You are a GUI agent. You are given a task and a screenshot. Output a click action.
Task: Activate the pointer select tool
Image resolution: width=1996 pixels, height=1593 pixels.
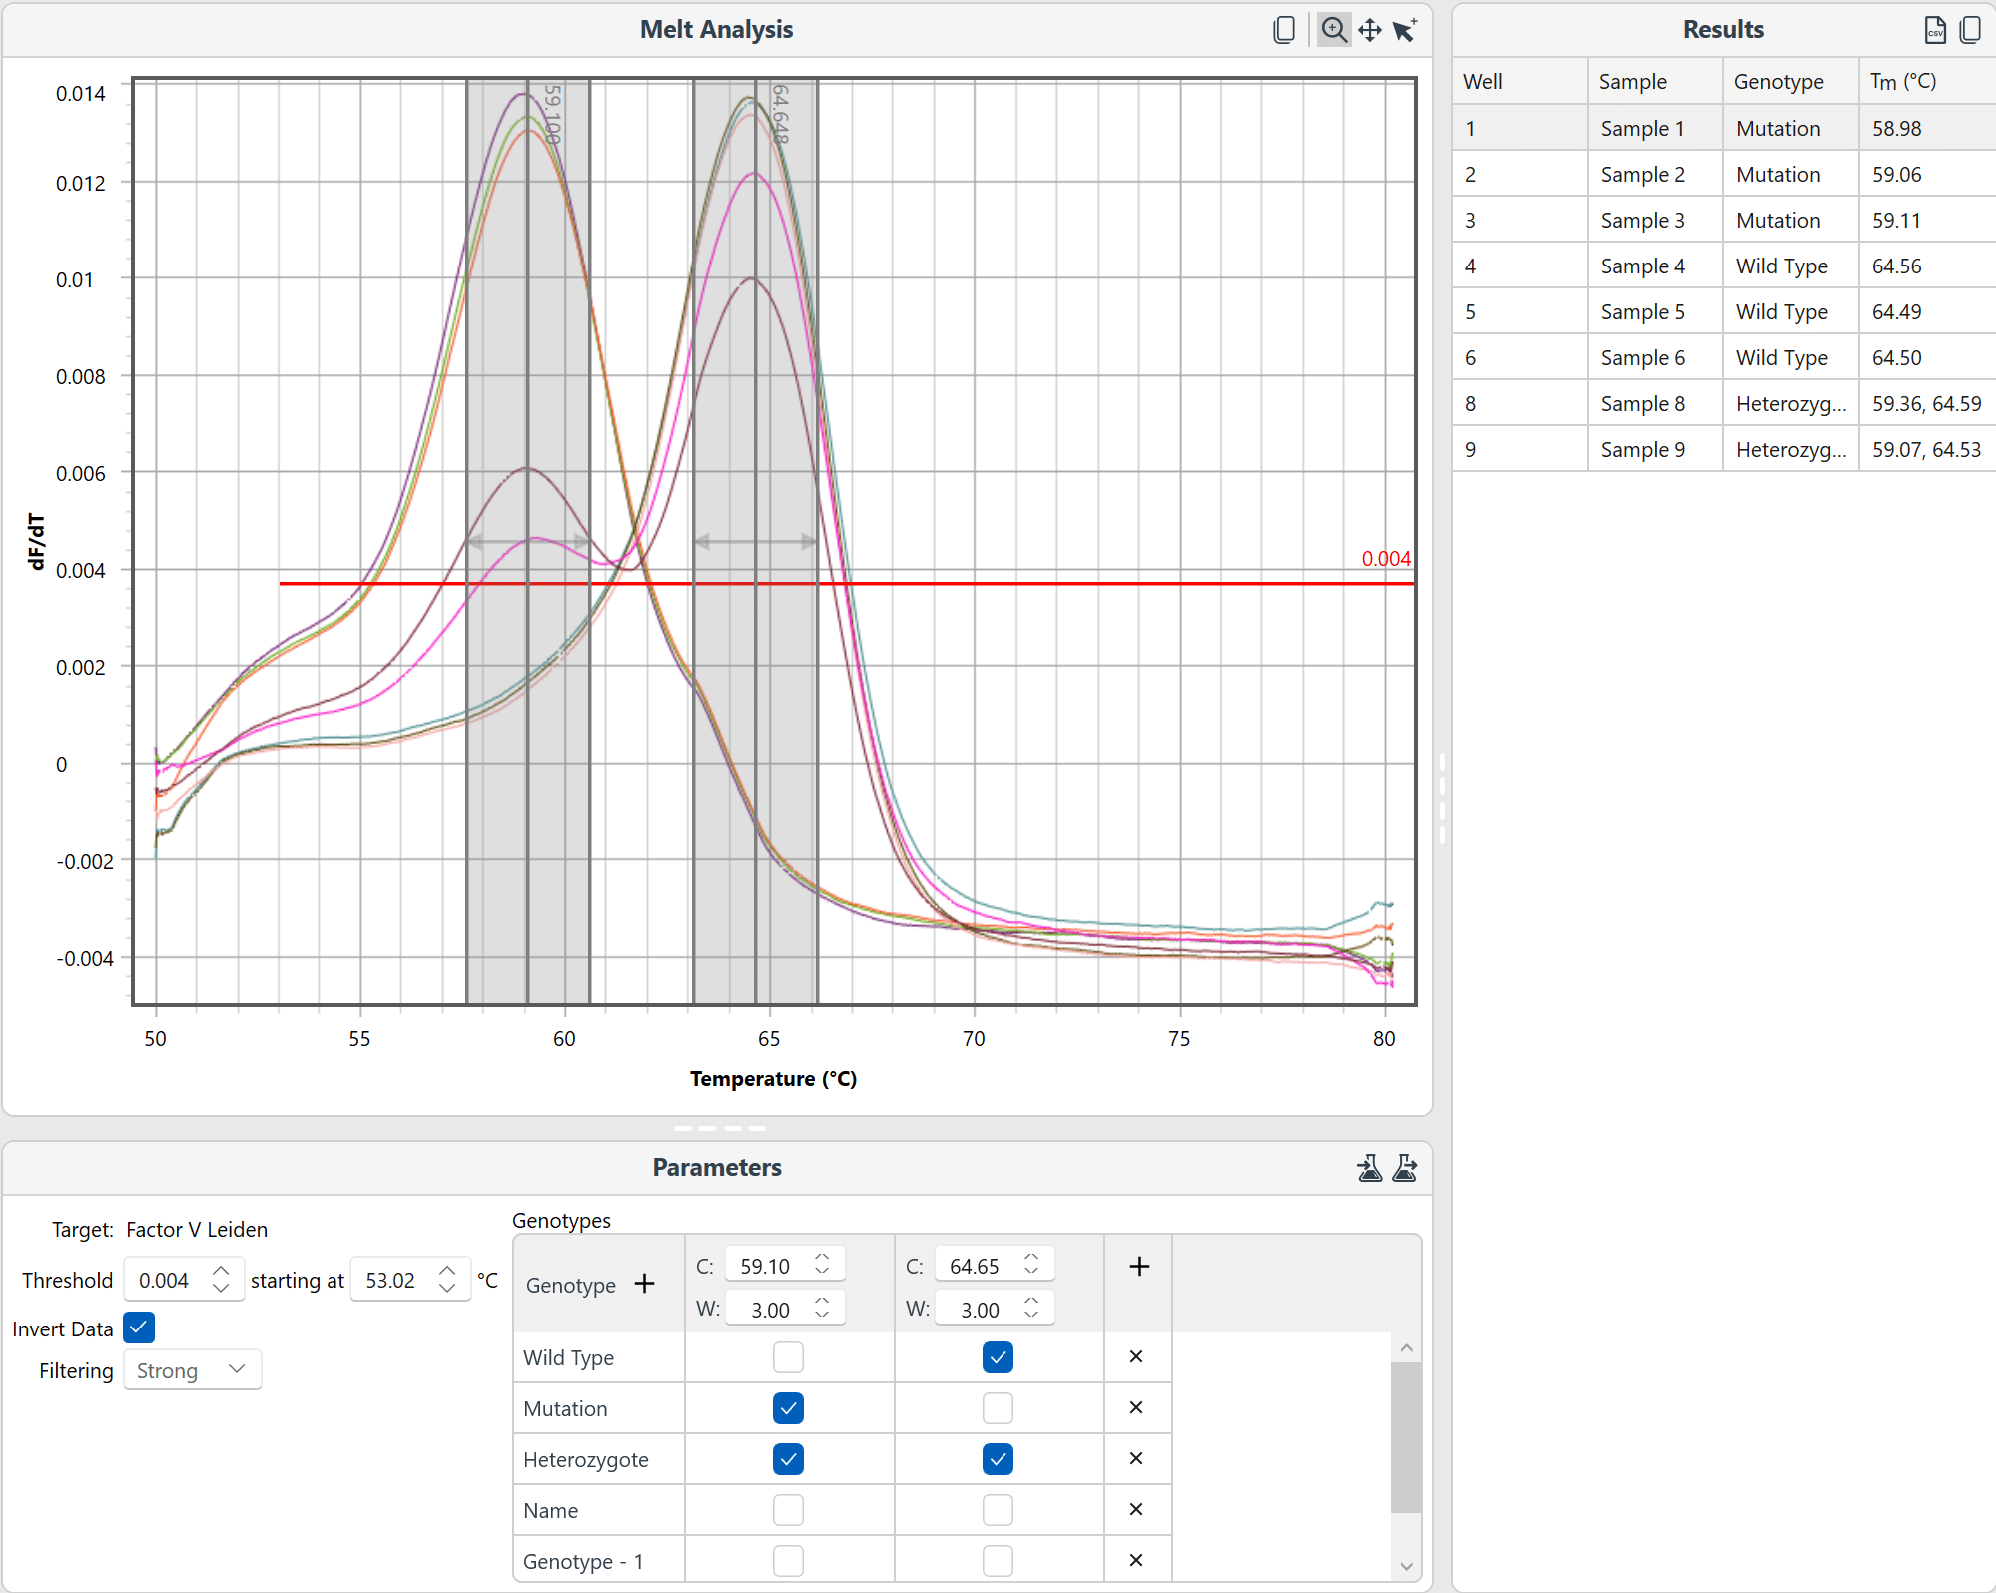pyautogui.click(x=1405, y=30)
